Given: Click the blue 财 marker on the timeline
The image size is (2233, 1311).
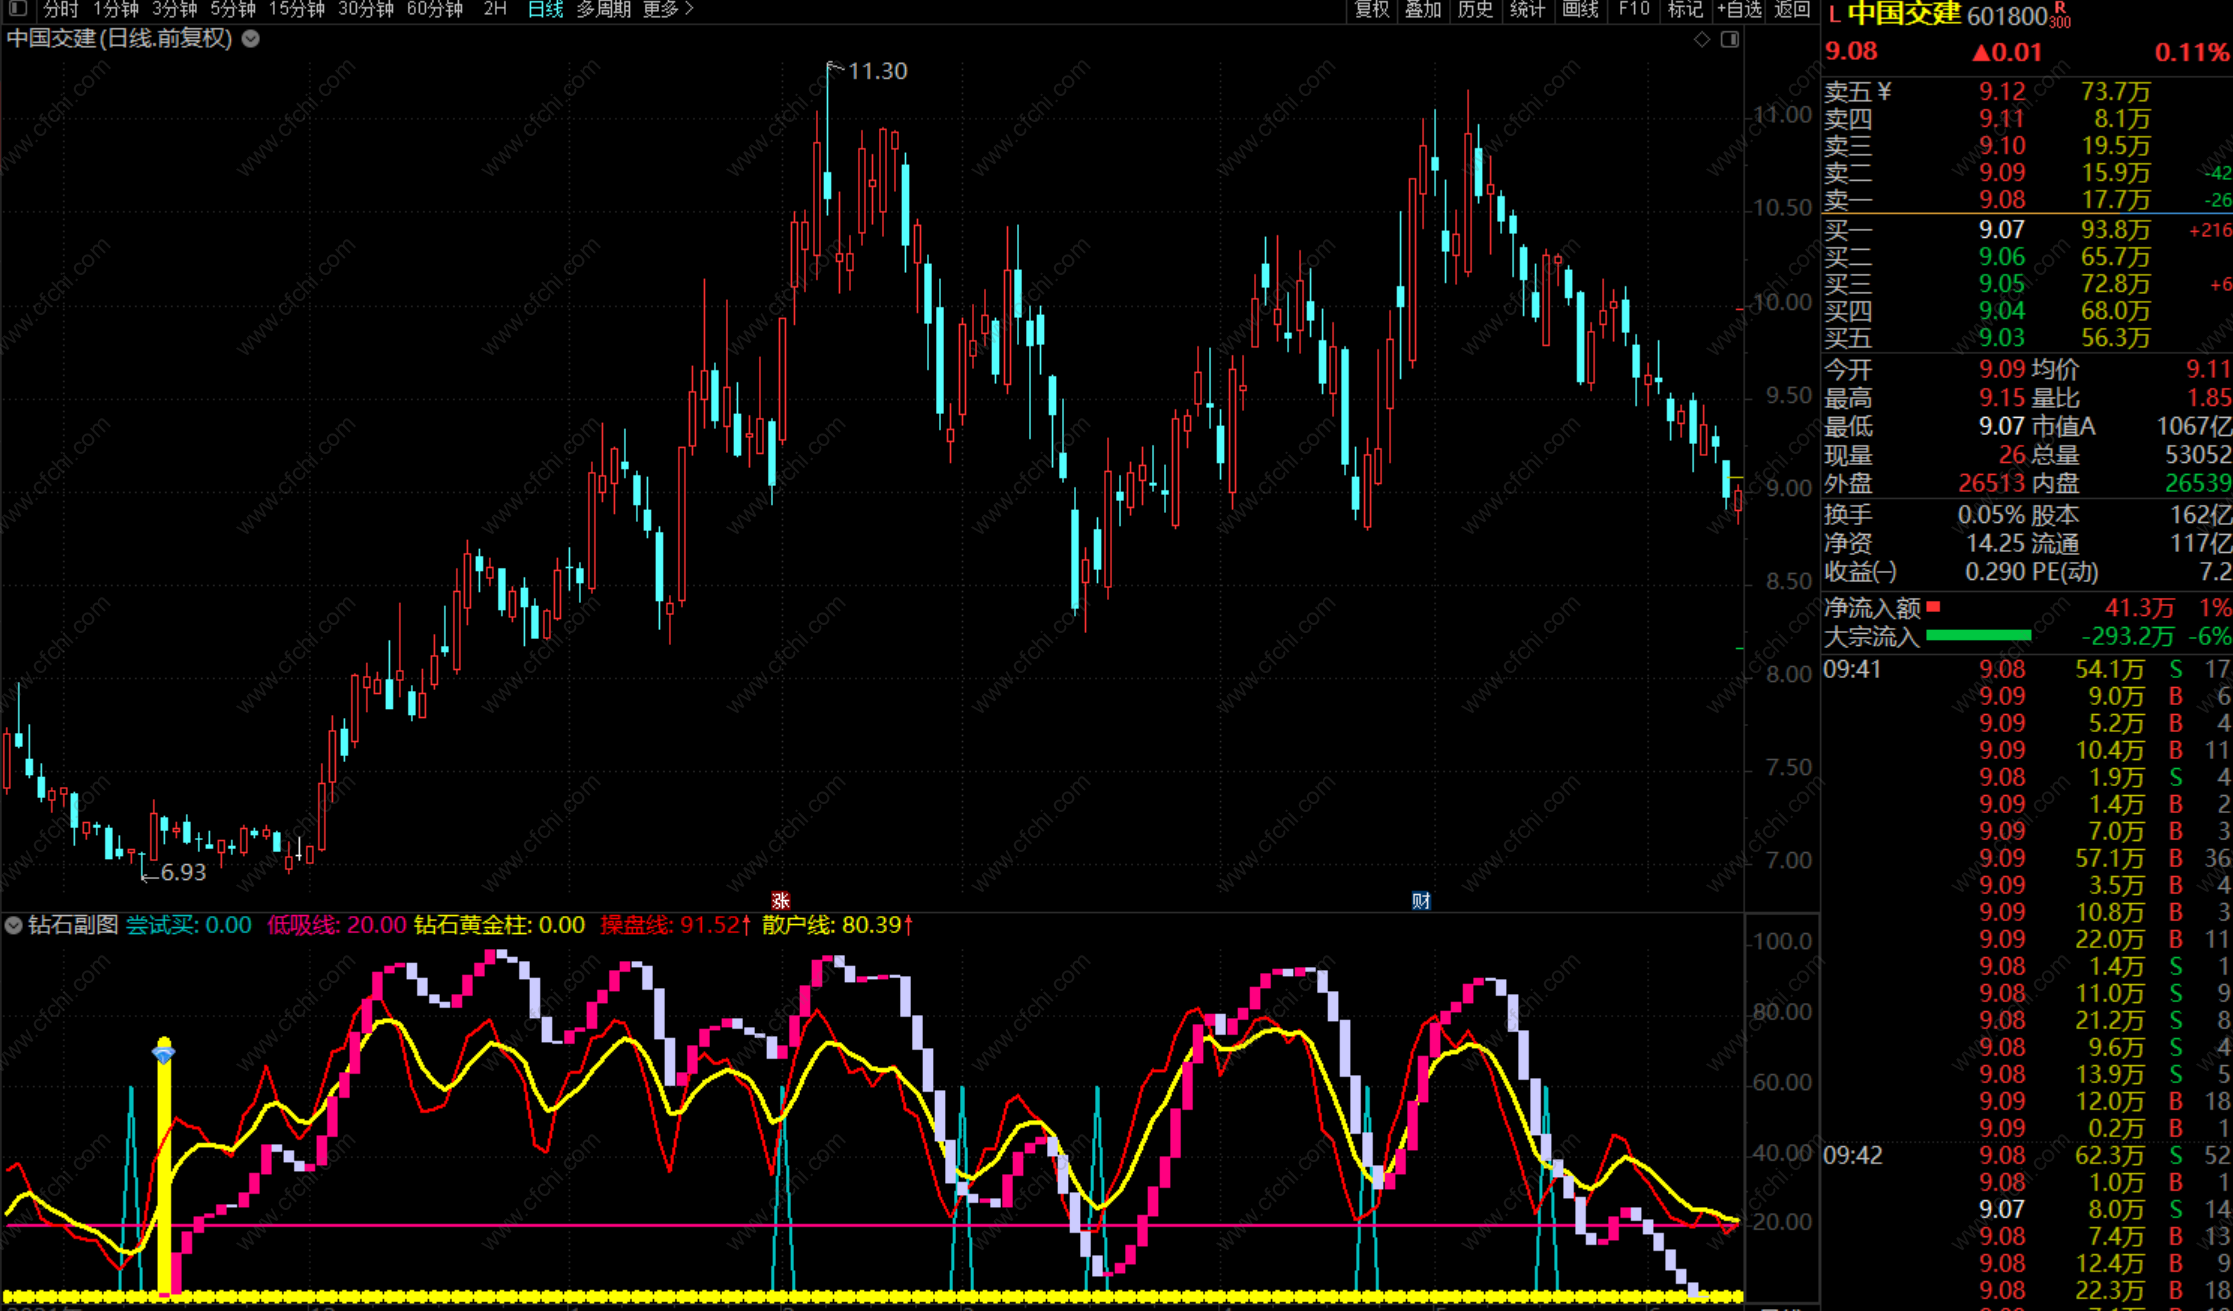Looking at the screenshot, I should tap(1420, 901).
